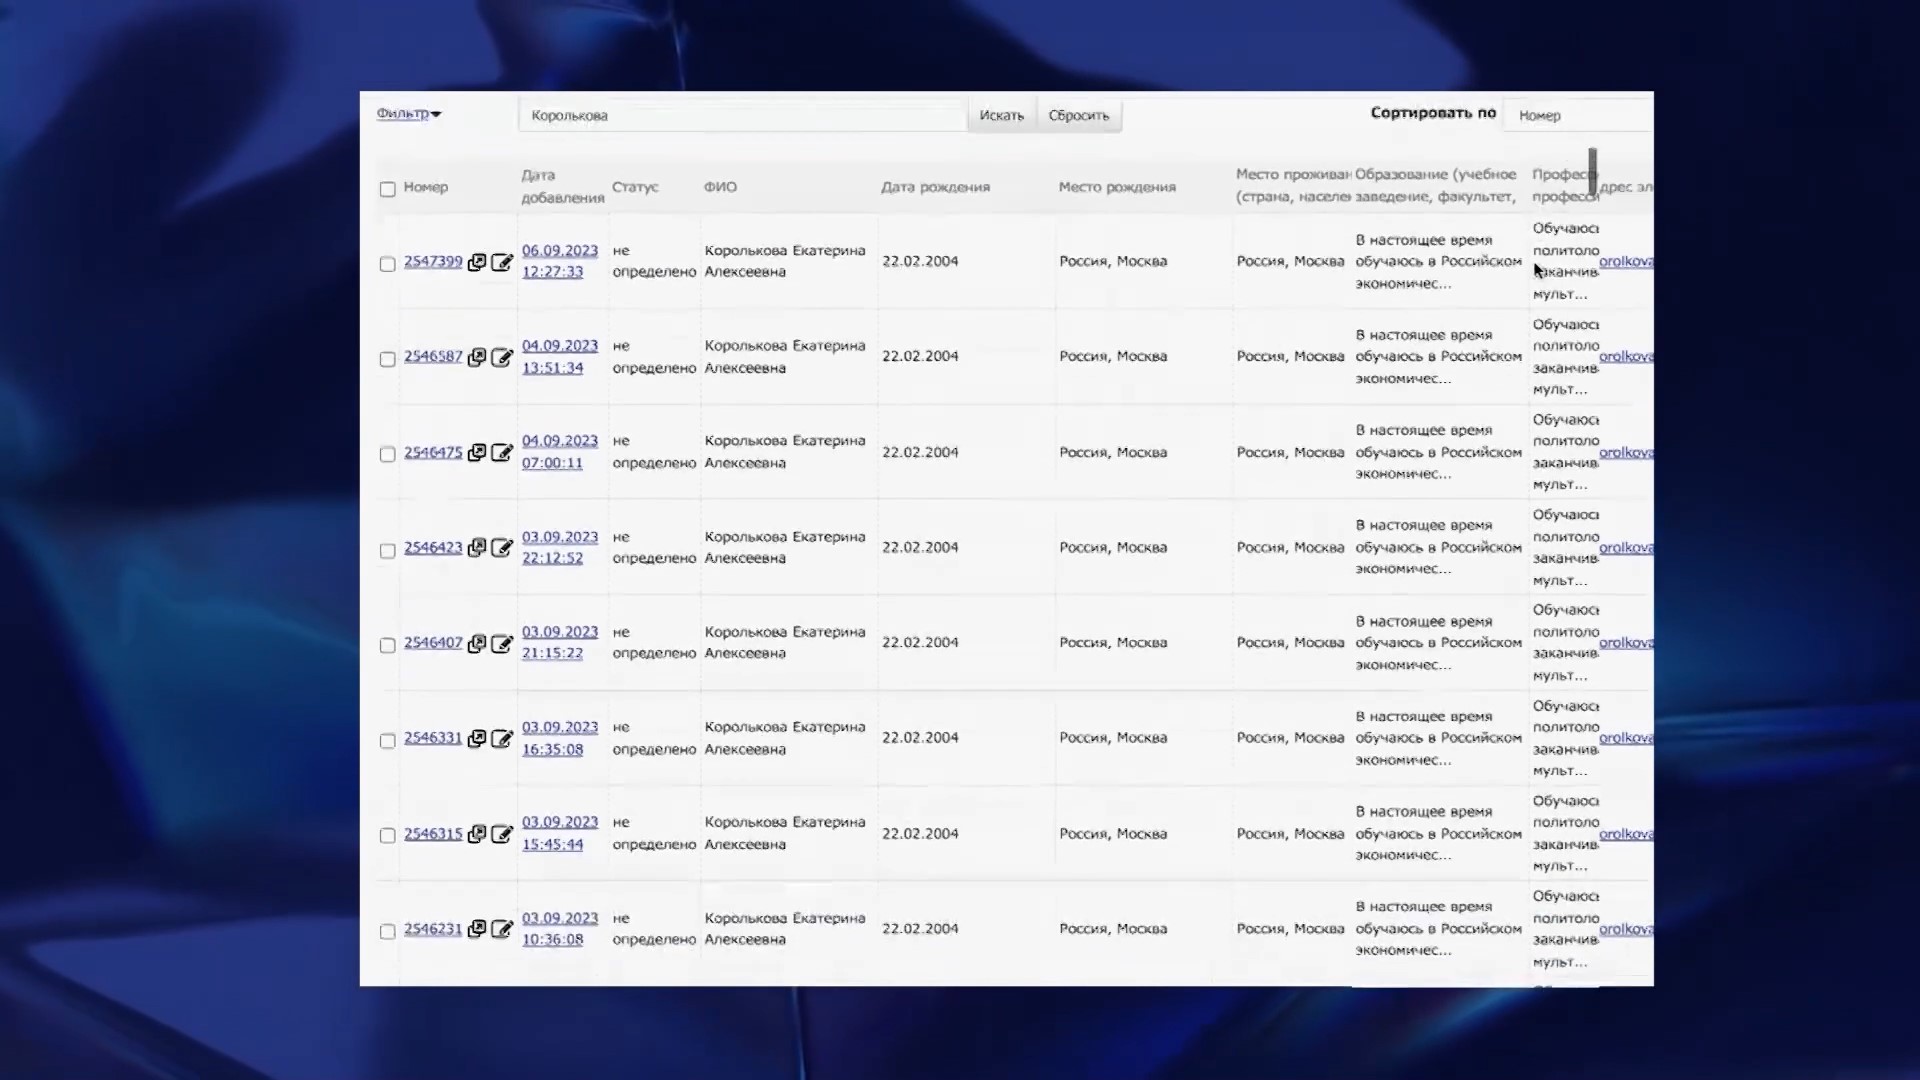Check the box for record 2547399
The width and height of the screenshot is (1920, 1080).
(x=388, y=264)
